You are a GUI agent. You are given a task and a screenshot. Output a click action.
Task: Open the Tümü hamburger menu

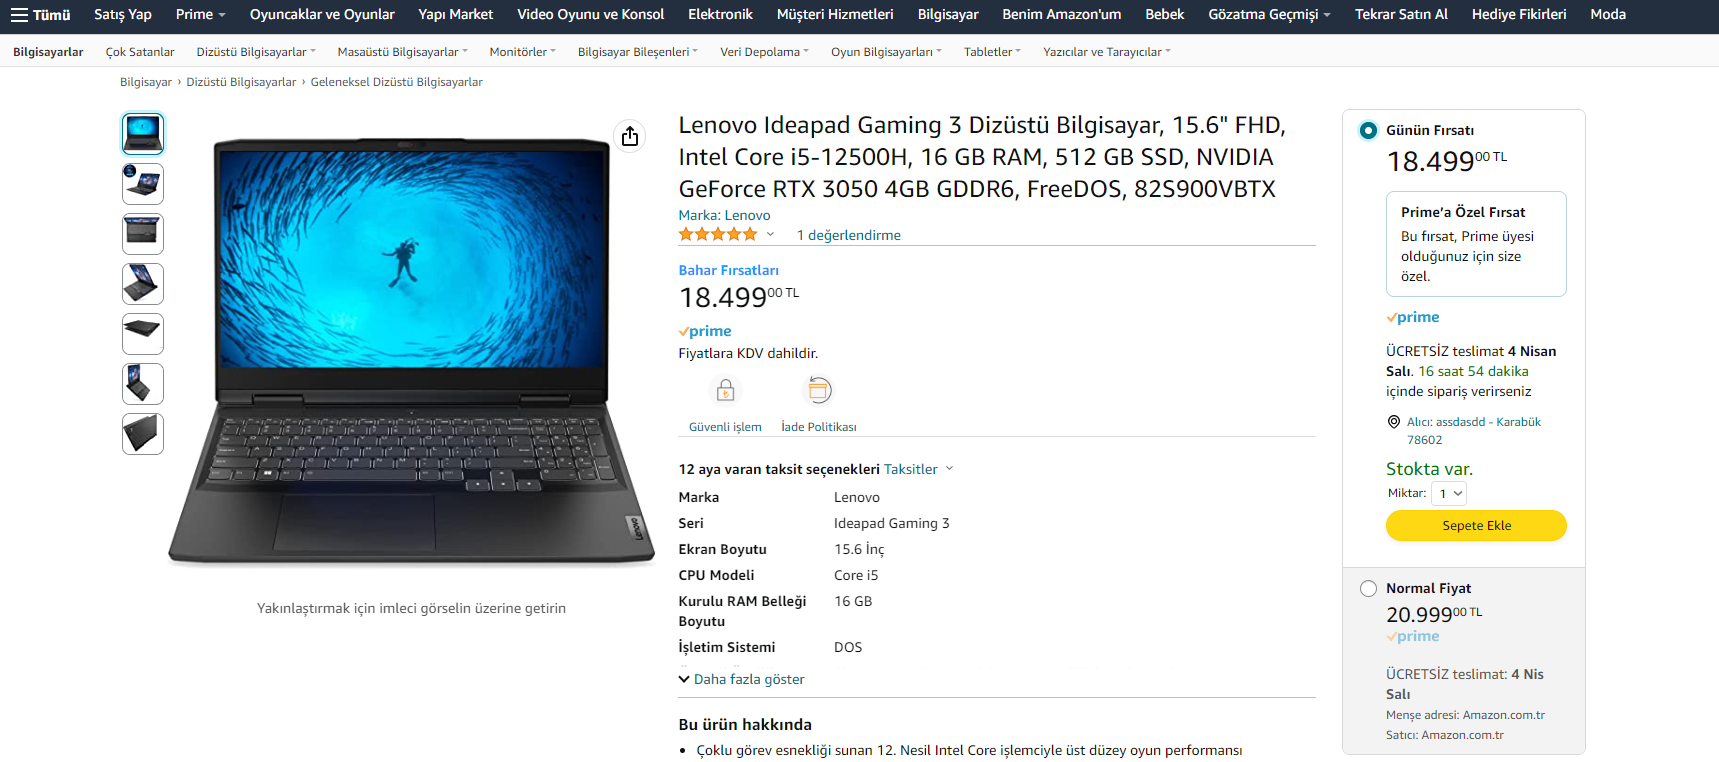41,14
